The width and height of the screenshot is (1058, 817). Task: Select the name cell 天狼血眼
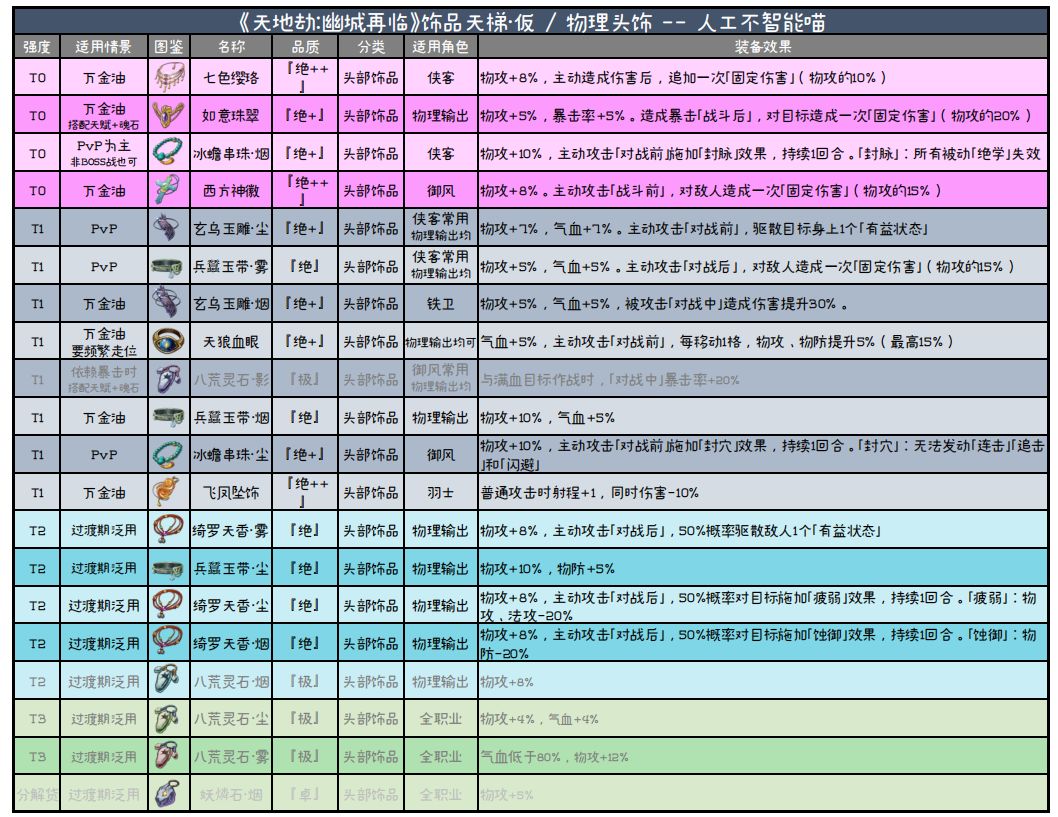pos(231,341)
